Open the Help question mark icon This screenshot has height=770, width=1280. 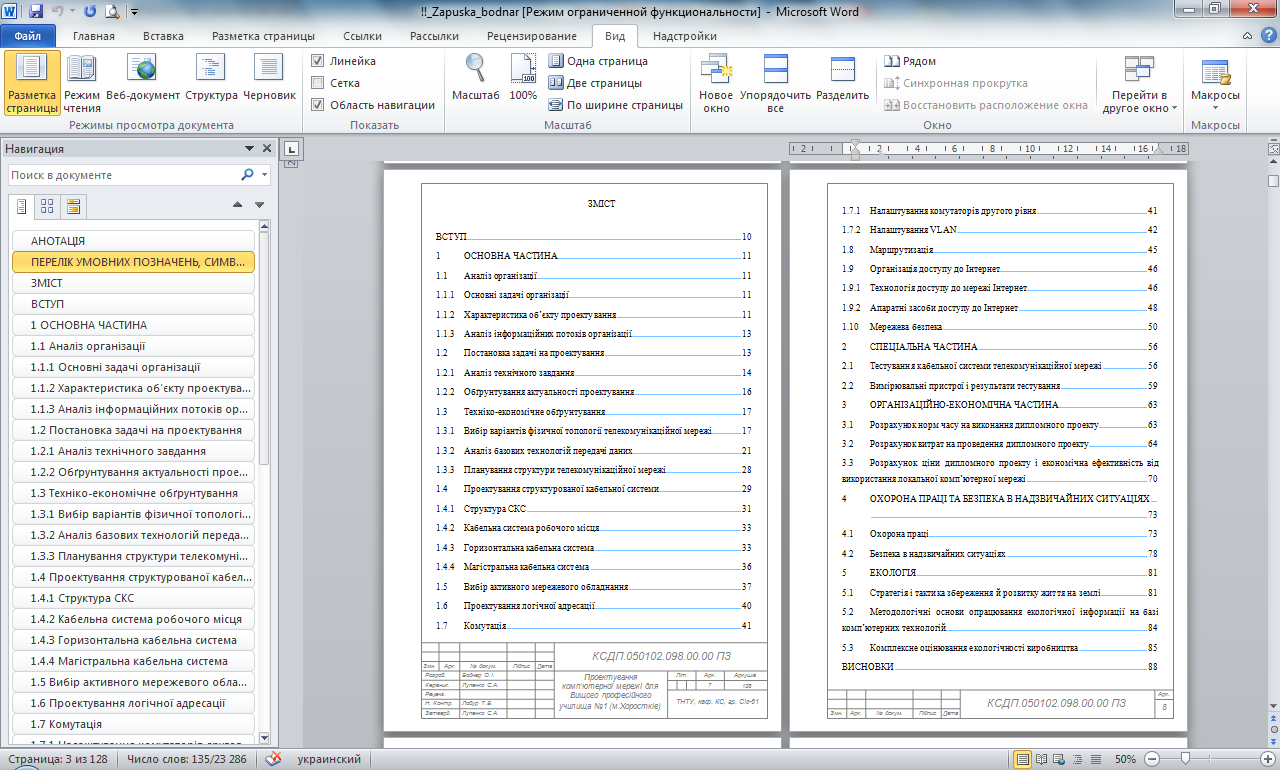coord(1267,36)
